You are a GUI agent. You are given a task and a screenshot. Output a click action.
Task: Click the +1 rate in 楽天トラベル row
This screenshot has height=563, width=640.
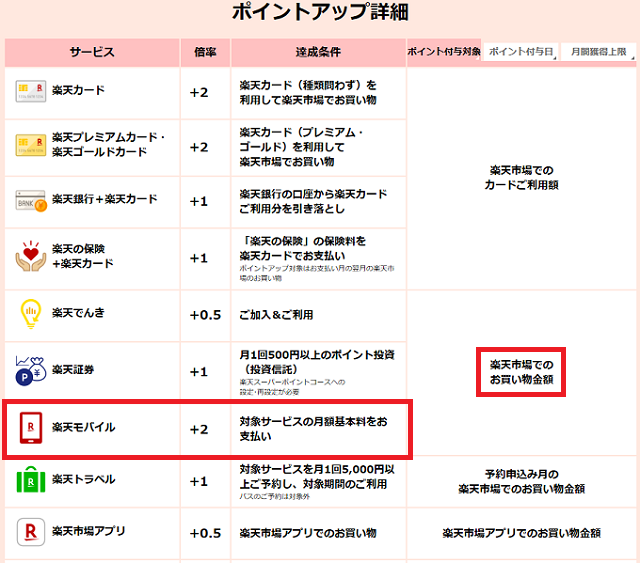[x=199, y=482]
